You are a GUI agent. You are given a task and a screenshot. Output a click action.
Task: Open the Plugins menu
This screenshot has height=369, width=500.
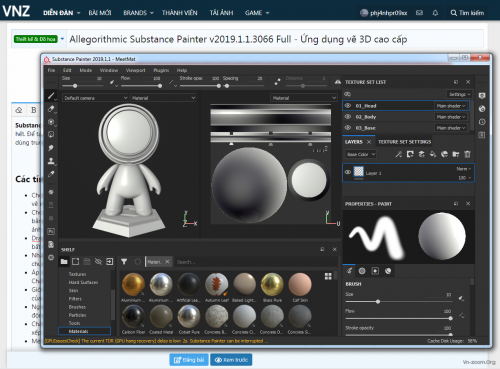(x=161, y=70)
